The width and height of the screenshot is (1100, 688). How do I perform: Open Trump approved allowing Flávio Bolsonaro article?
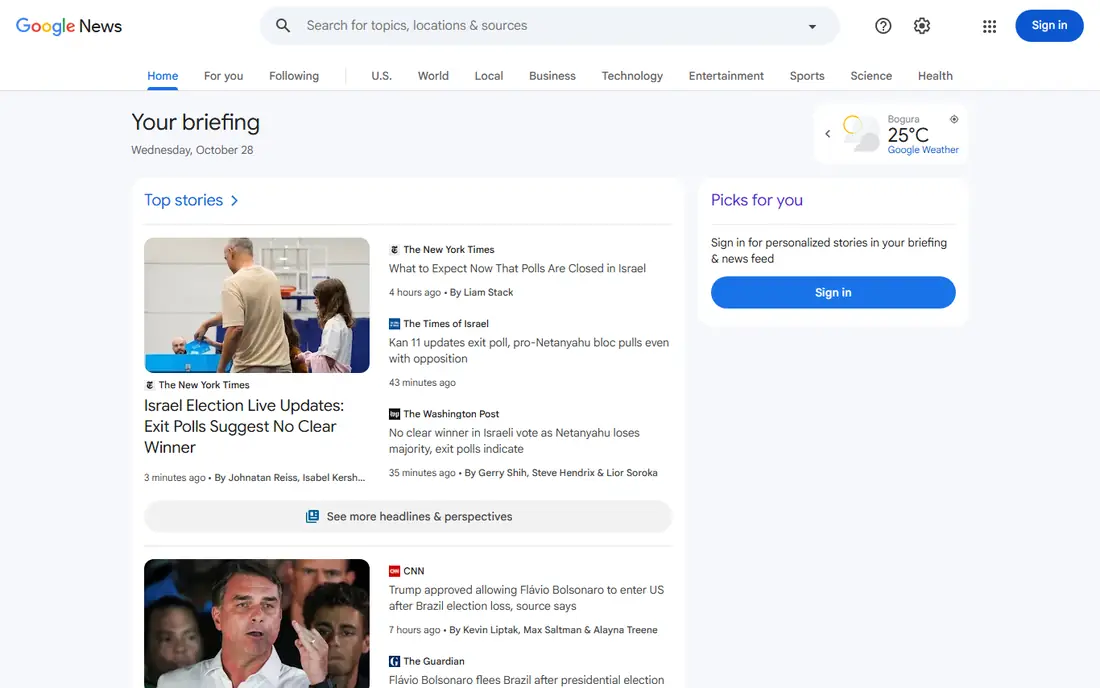tap(526, 598)
